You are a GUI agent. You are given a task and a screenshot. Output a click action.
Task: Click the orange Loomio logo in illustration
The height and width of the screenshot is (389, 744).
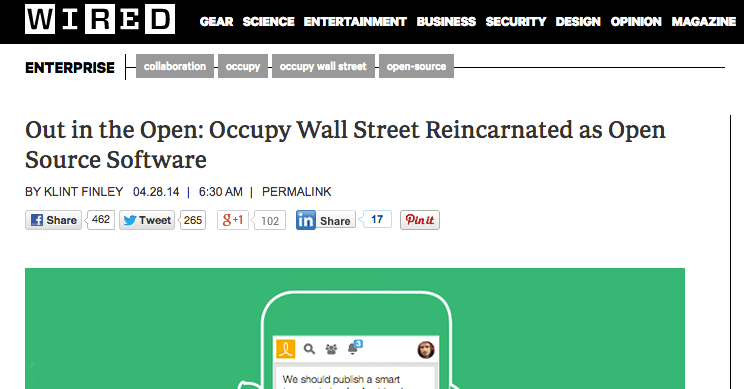(286, 349)
